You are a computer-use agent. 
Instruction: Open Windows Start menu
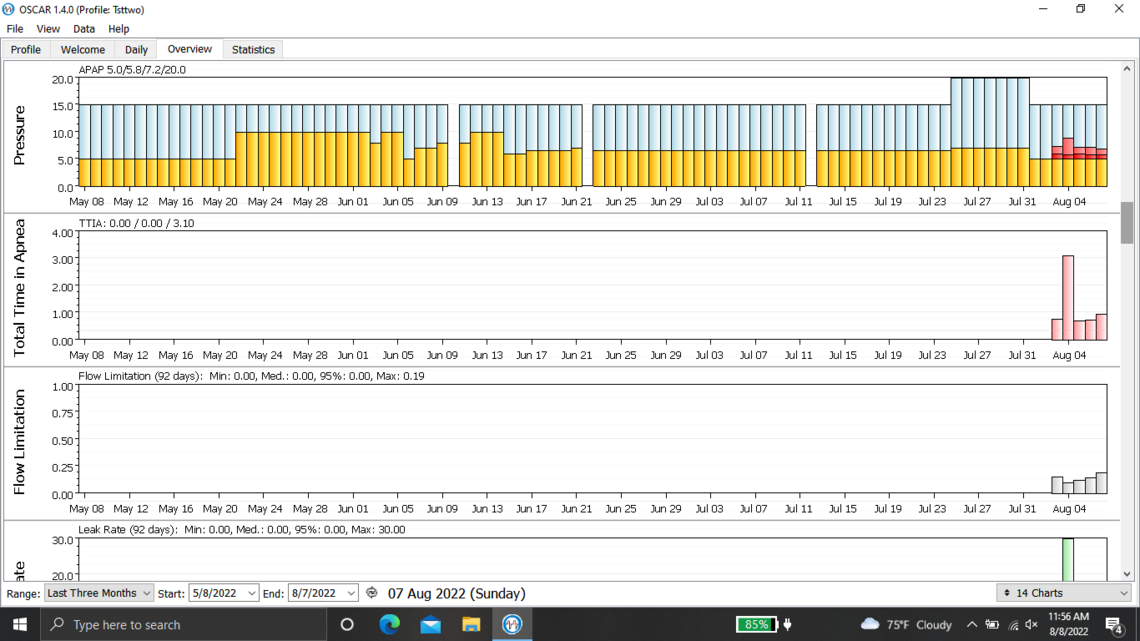[x=20, y=624]
